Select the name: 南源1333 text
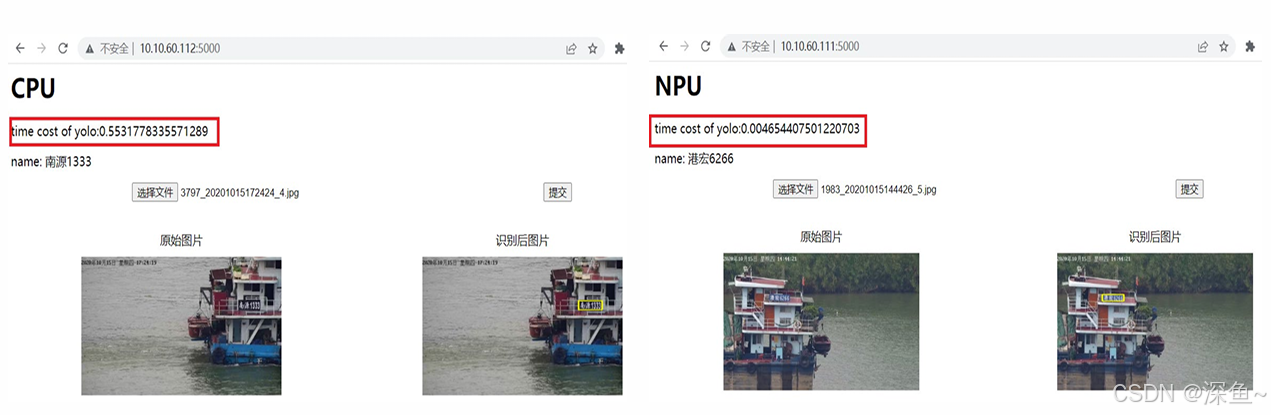Image resolution: width=1271 pixels, height=415 pixels. (51, 161)
